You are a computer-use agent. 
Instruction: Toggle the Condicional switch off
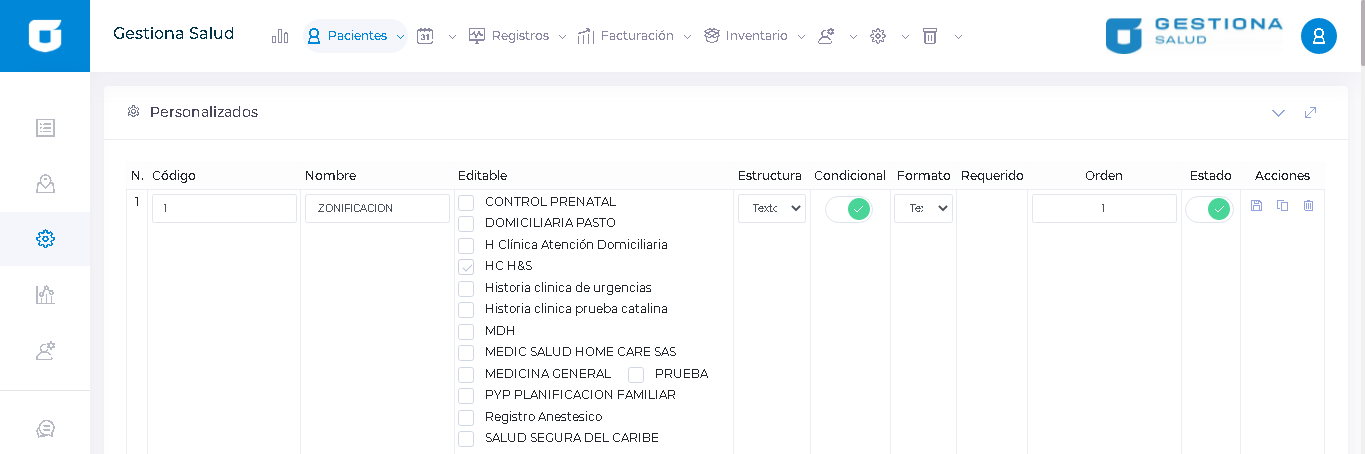[848, 209]
